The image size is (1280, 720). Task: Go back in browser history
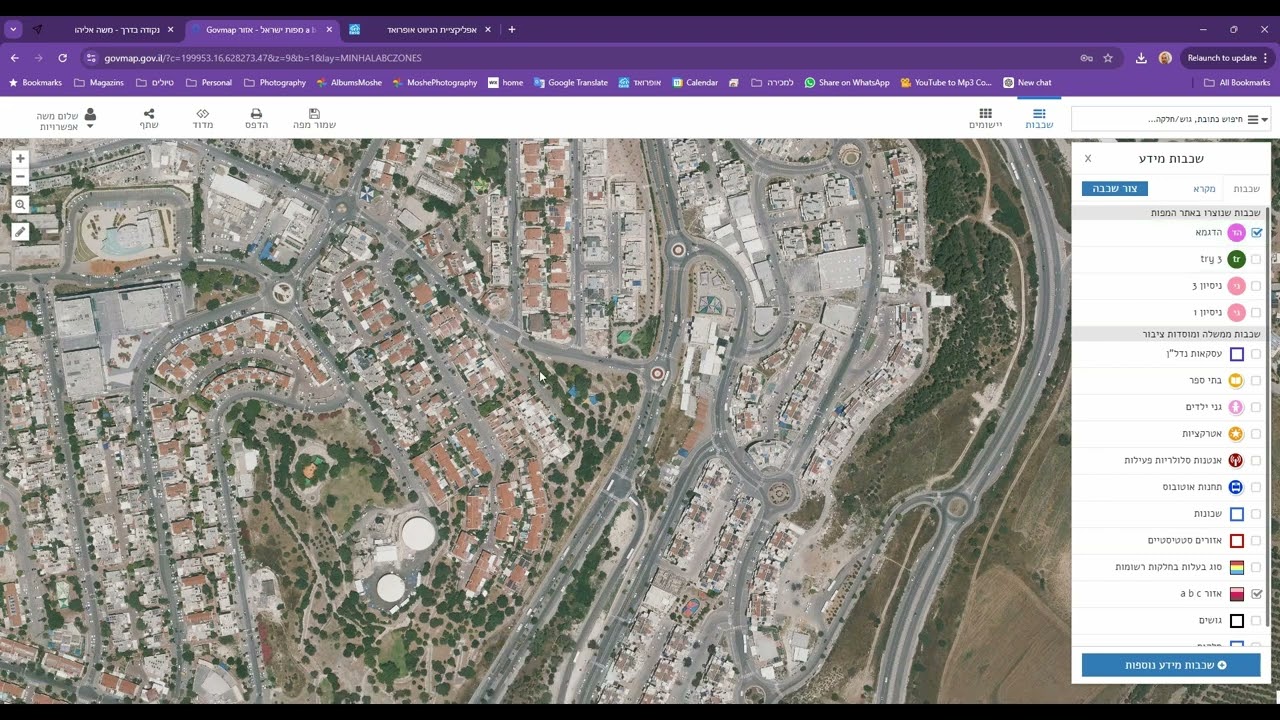pyautogui.click(x=14, y=58)
